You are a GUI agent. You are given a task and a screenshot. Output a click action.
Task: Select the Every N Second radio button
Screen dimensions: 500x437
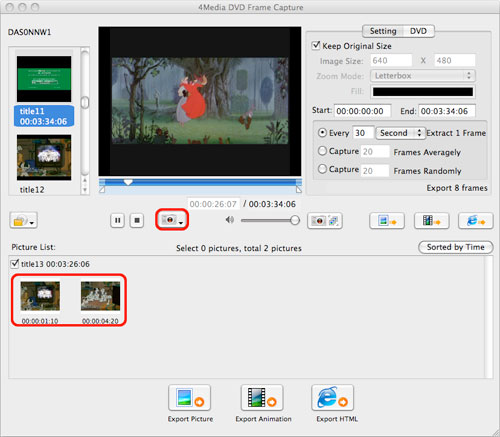[x=322, y=133]
